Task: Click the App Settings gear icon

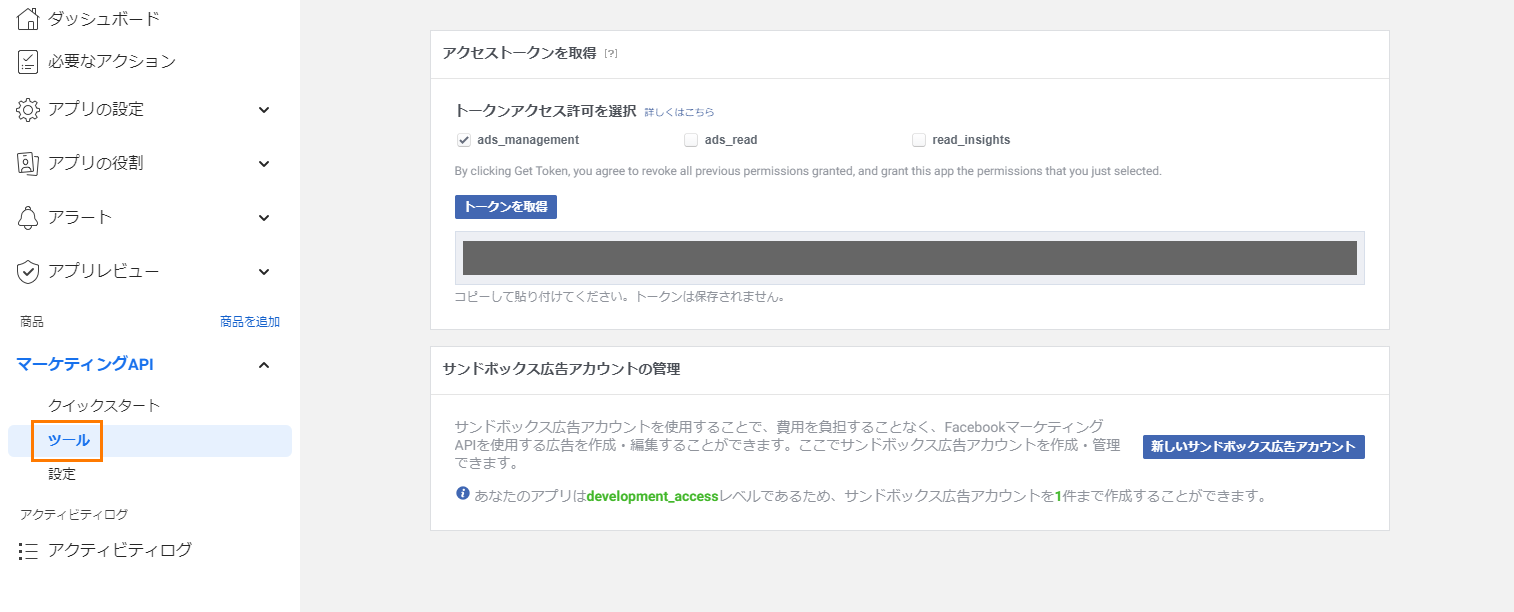Action: tap(28, 109)
